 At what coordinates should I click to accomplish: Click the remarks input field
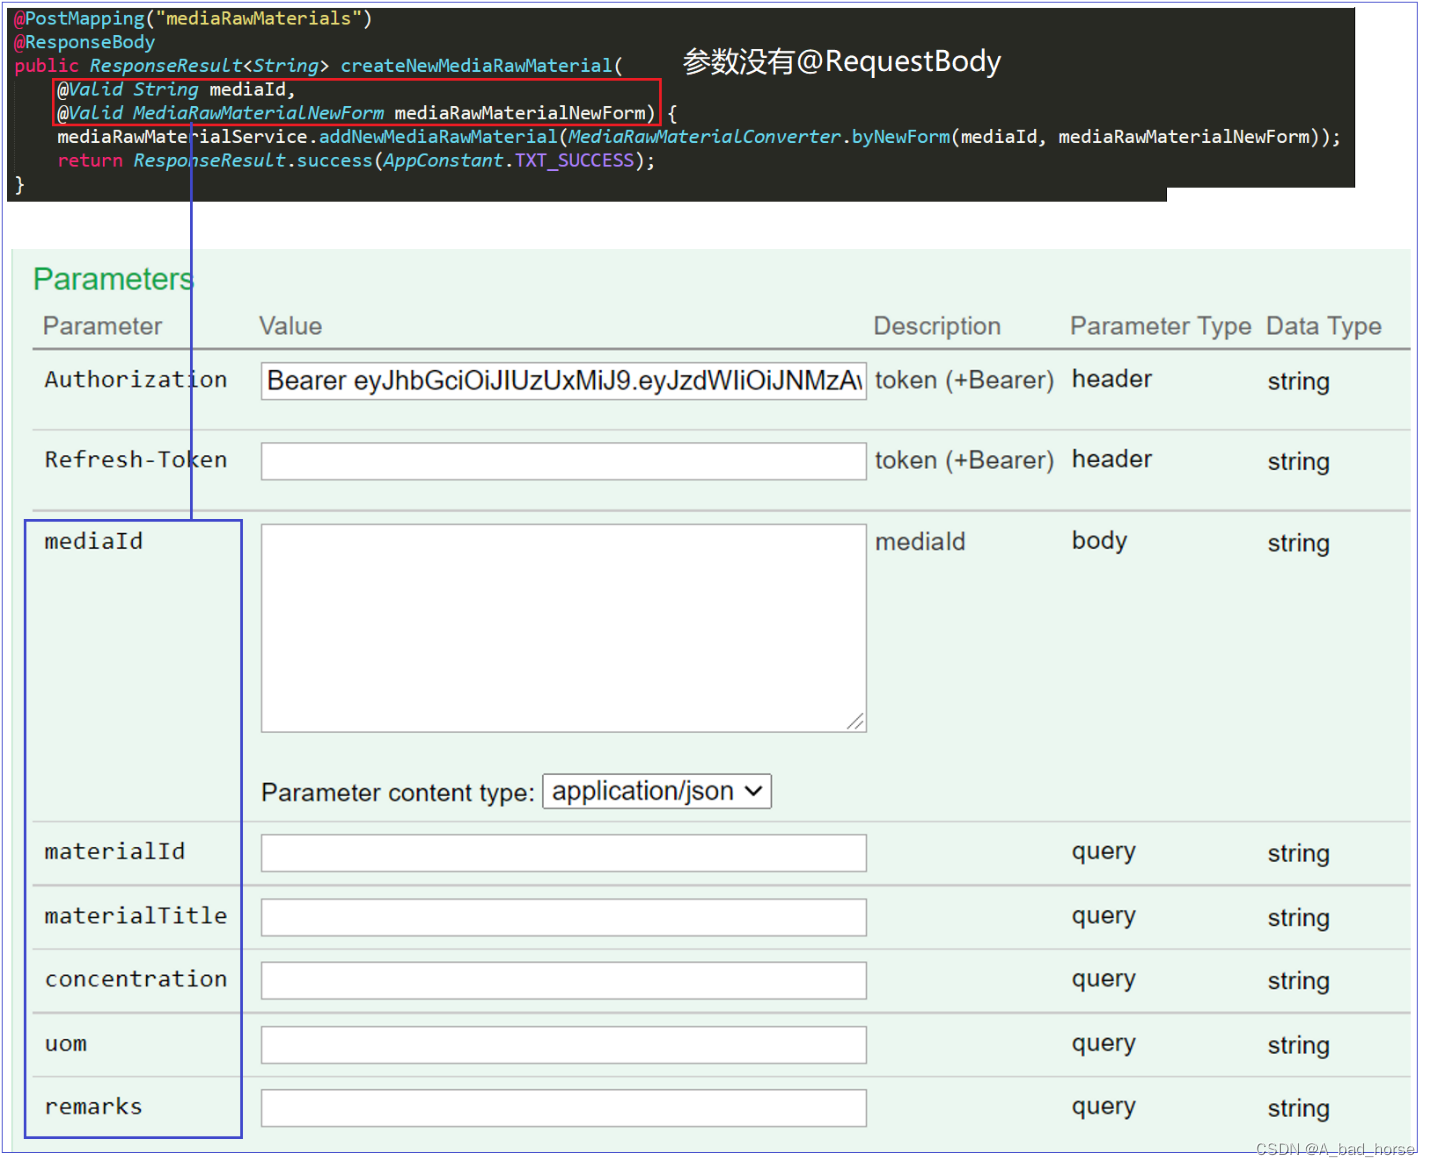click(563, 1108)
